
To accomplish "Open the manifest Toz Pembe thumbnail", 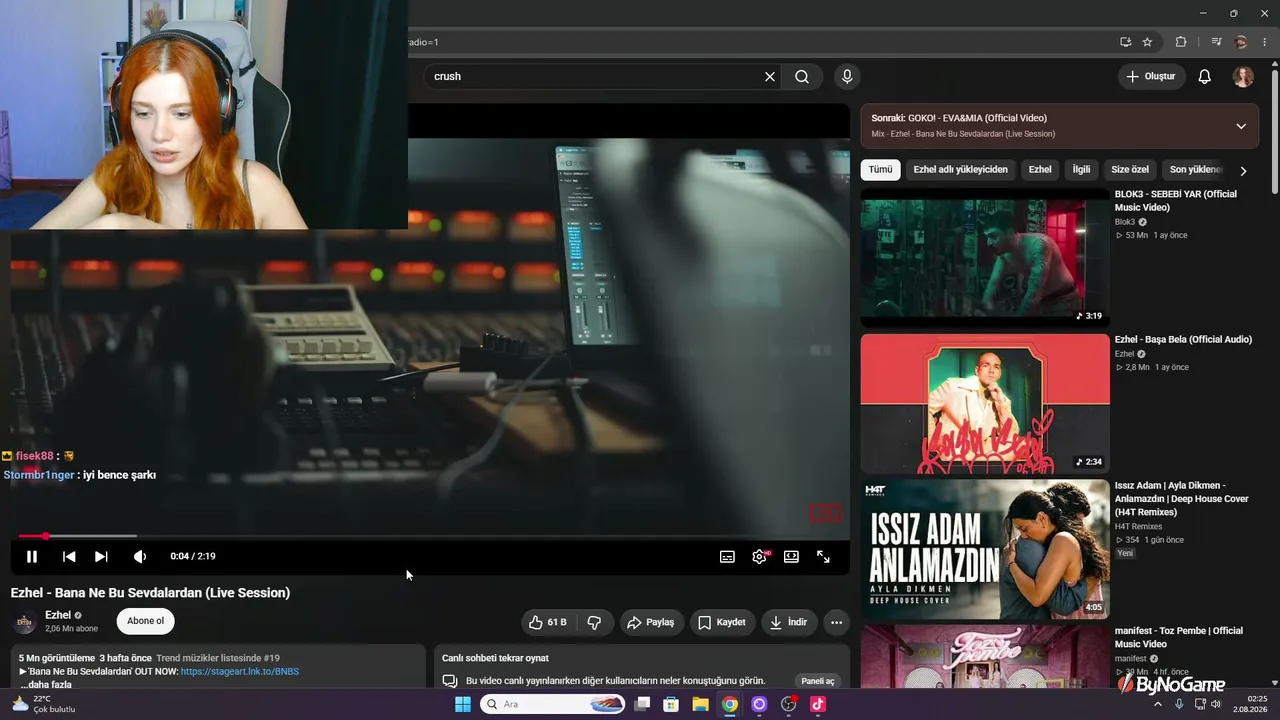I will pos(985,657).
